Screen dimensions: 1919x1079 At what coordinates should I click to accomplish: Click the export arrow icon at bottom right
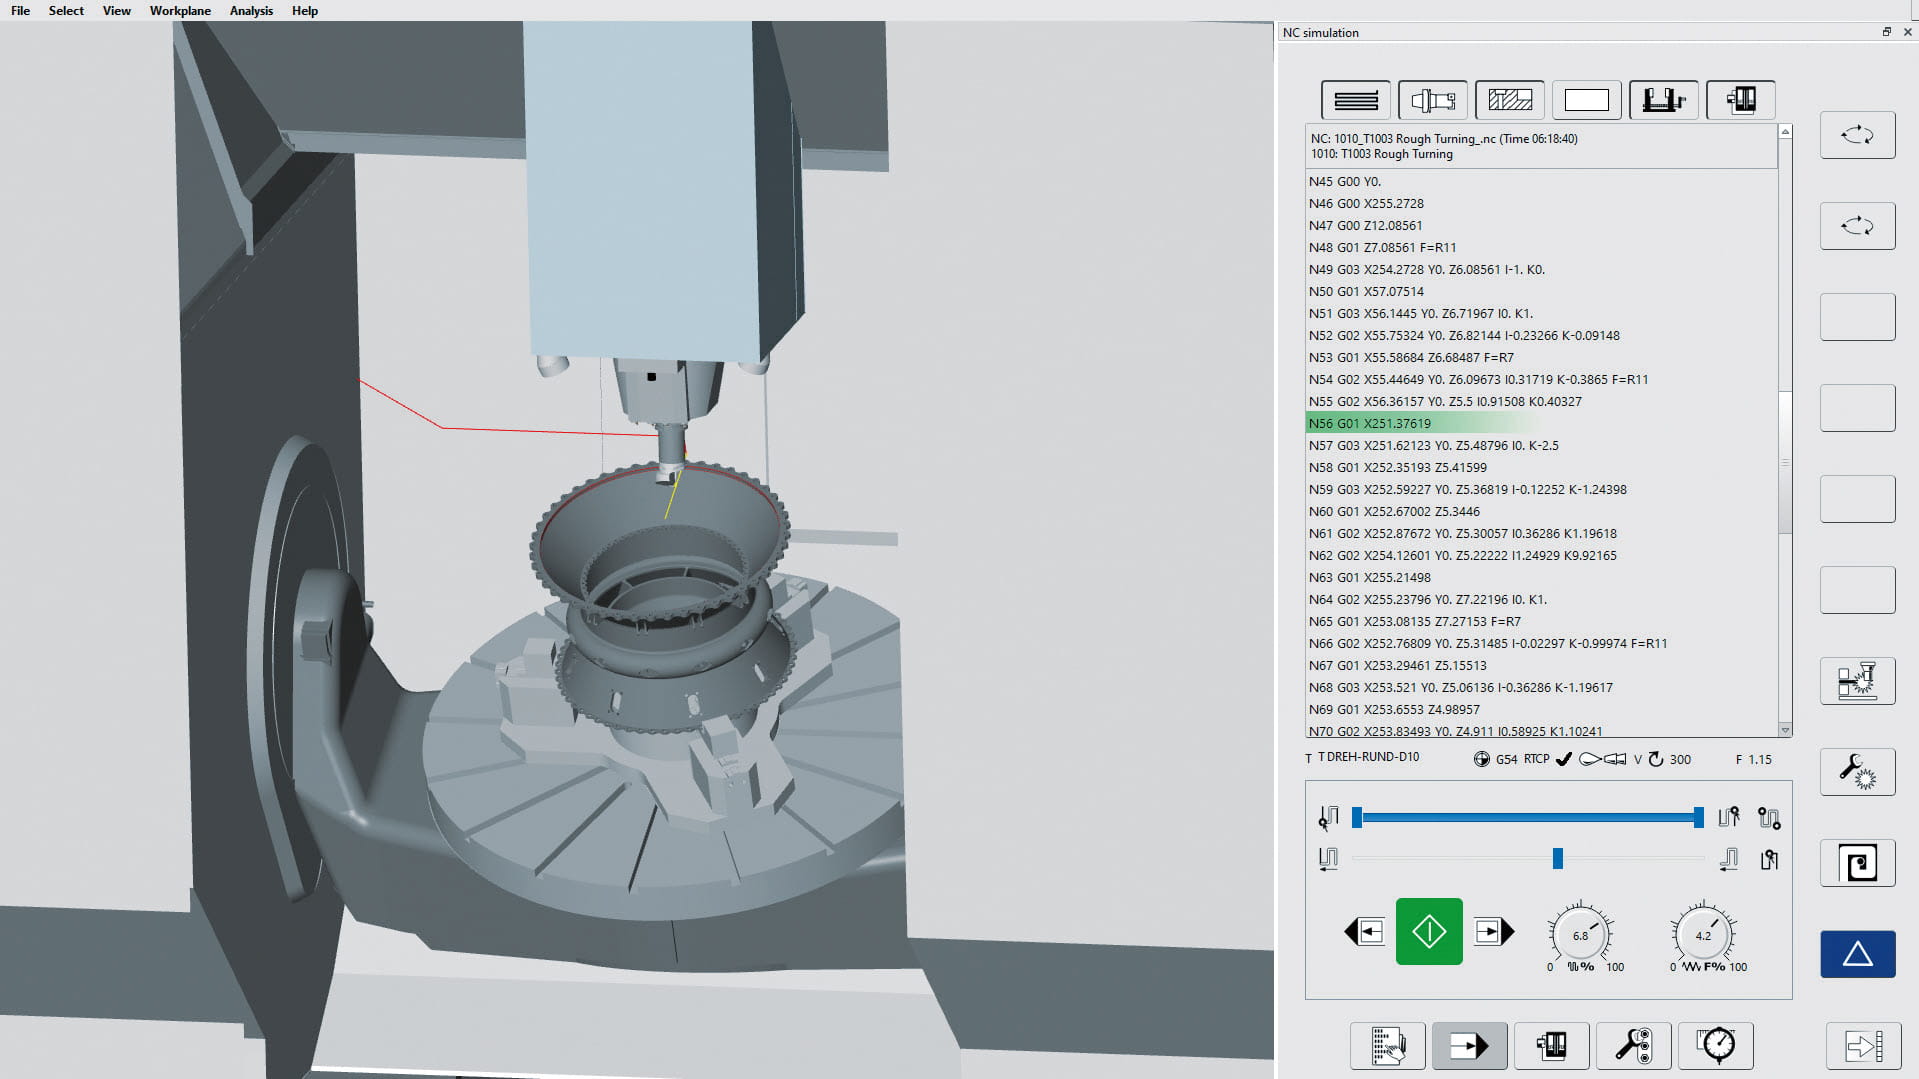1863,1046
